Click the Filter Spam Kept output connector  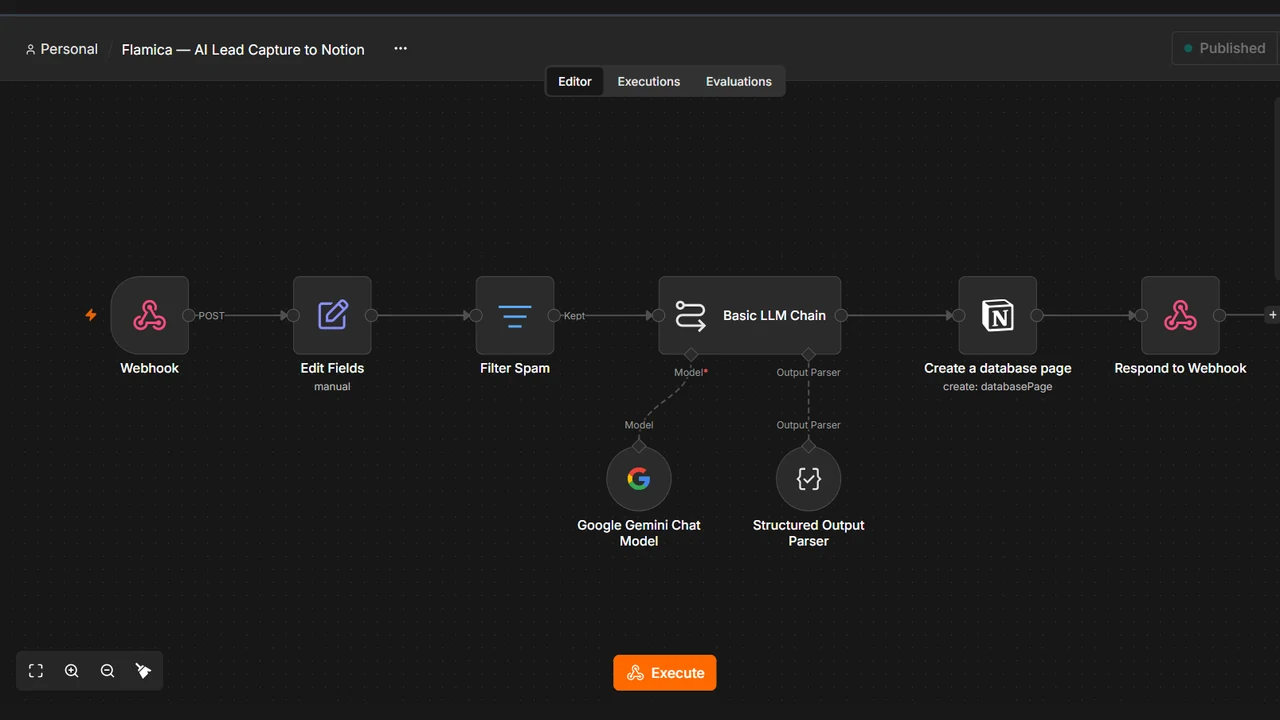(x=554, y=315)
